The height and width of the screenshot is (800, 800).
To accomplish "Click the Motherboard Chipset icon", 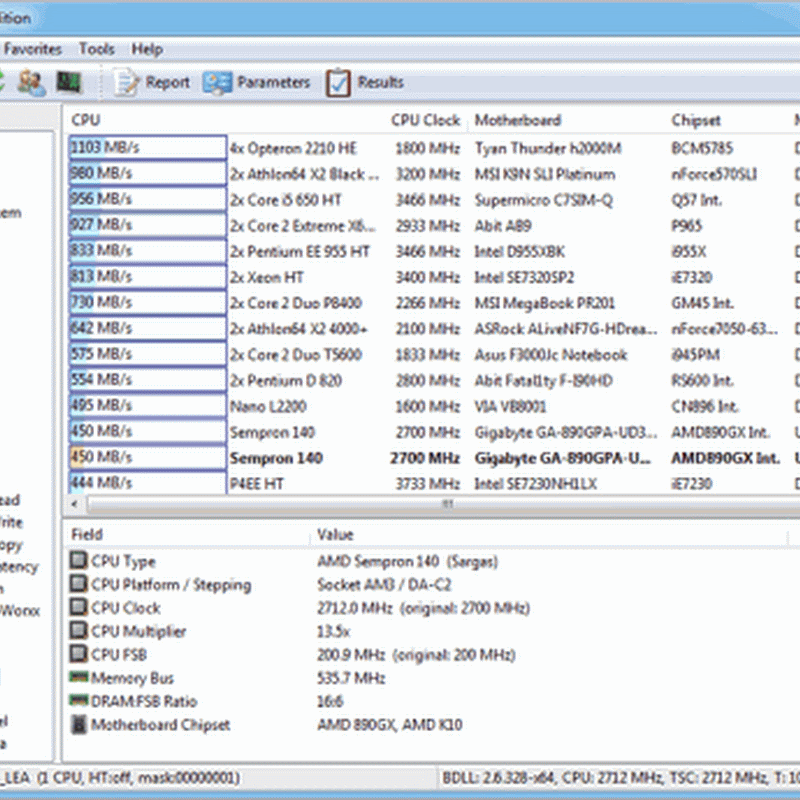I will click(x=78, y=725).
